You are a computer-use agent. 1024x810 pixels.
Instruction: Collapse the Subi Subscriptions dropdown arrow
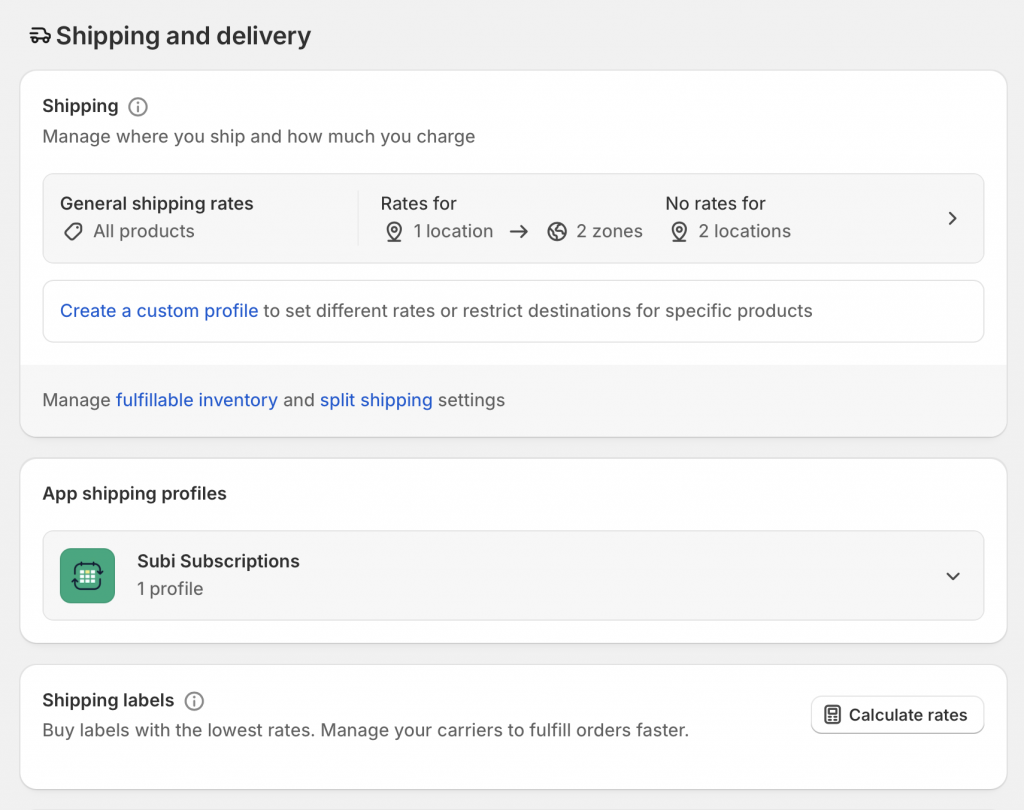(953, 576)
